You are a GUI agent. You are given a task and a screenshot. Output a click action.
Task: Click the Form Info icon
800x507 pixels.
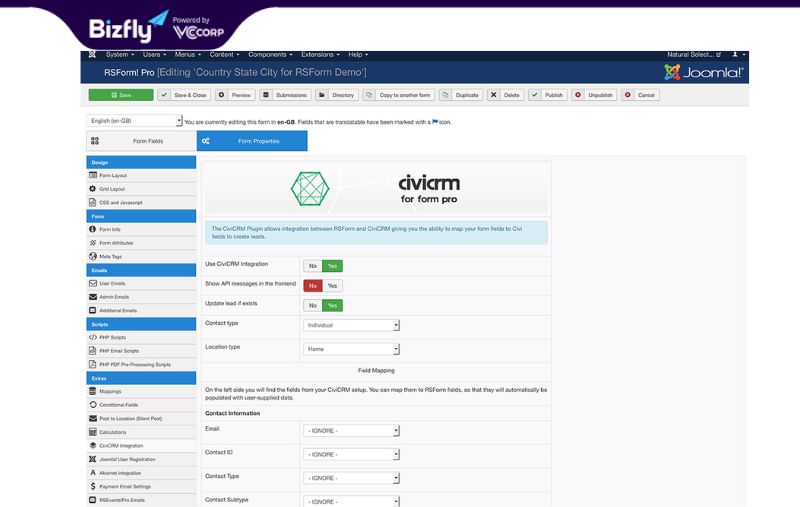[93, 230]
